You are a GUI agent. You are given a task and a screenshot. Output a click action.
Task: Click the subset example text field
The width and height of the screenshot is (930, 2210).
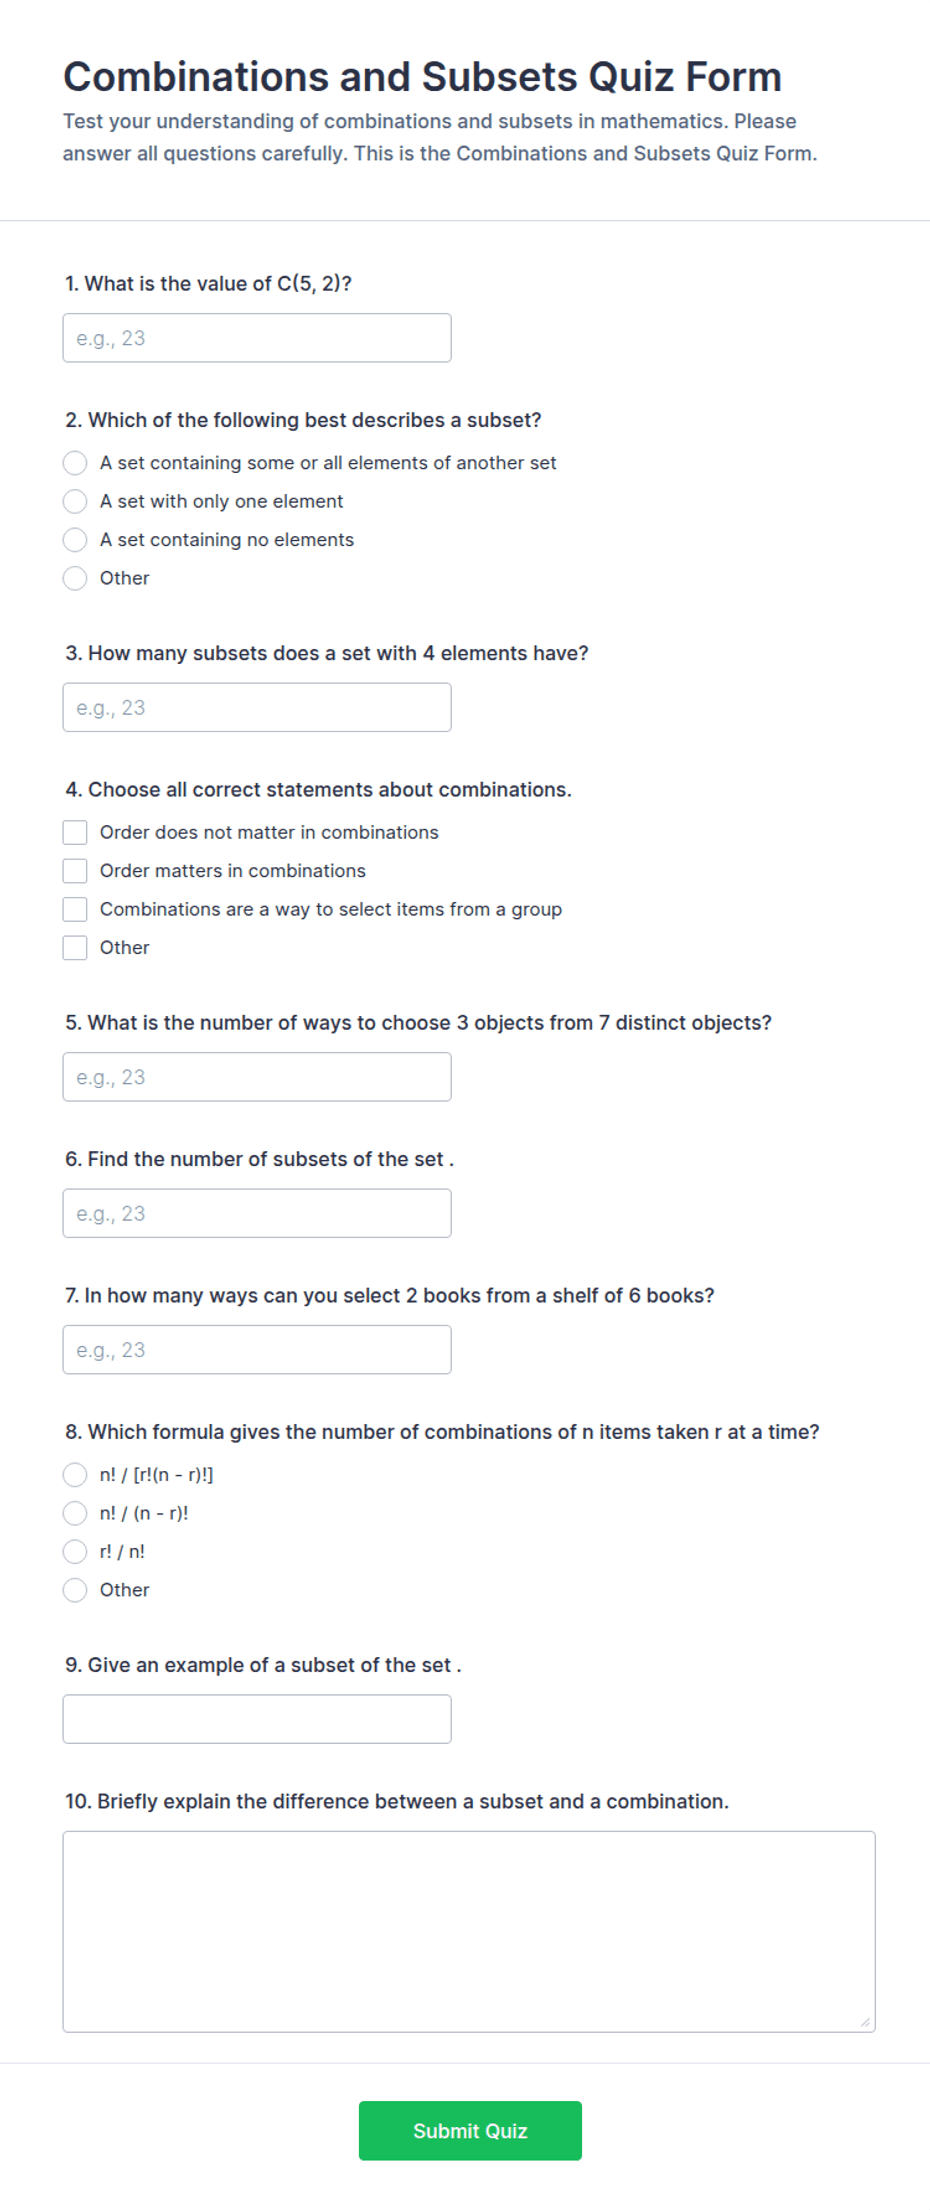tap(257, 1719)
